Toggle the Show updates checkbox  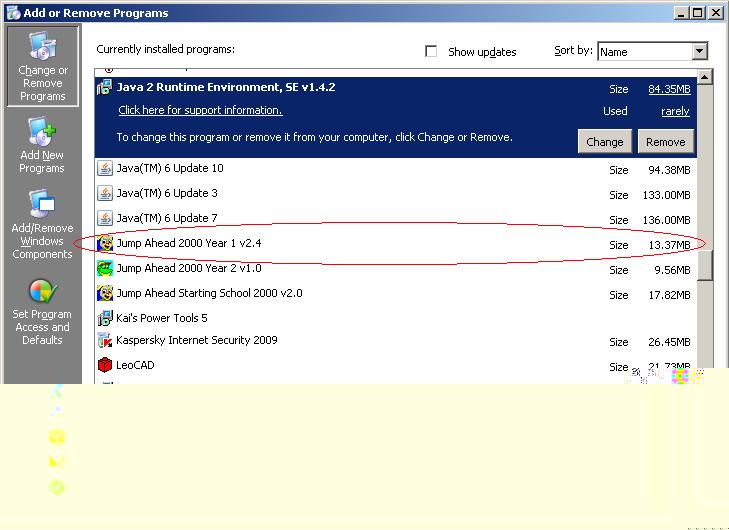[x=431, y=51]
